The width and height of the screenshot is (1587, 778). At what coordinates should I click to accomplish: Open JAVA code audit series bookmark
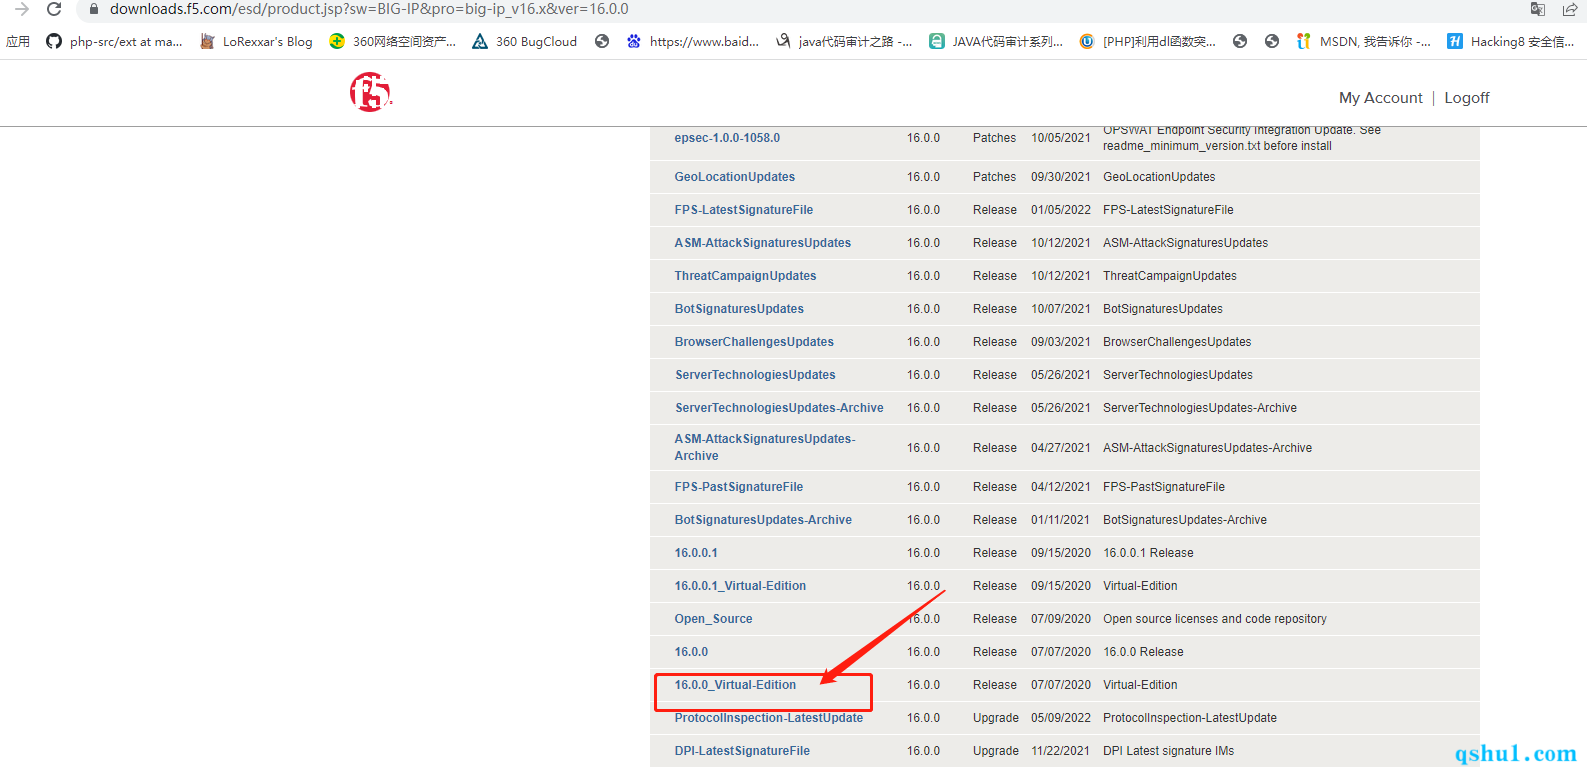pos(996,42)
